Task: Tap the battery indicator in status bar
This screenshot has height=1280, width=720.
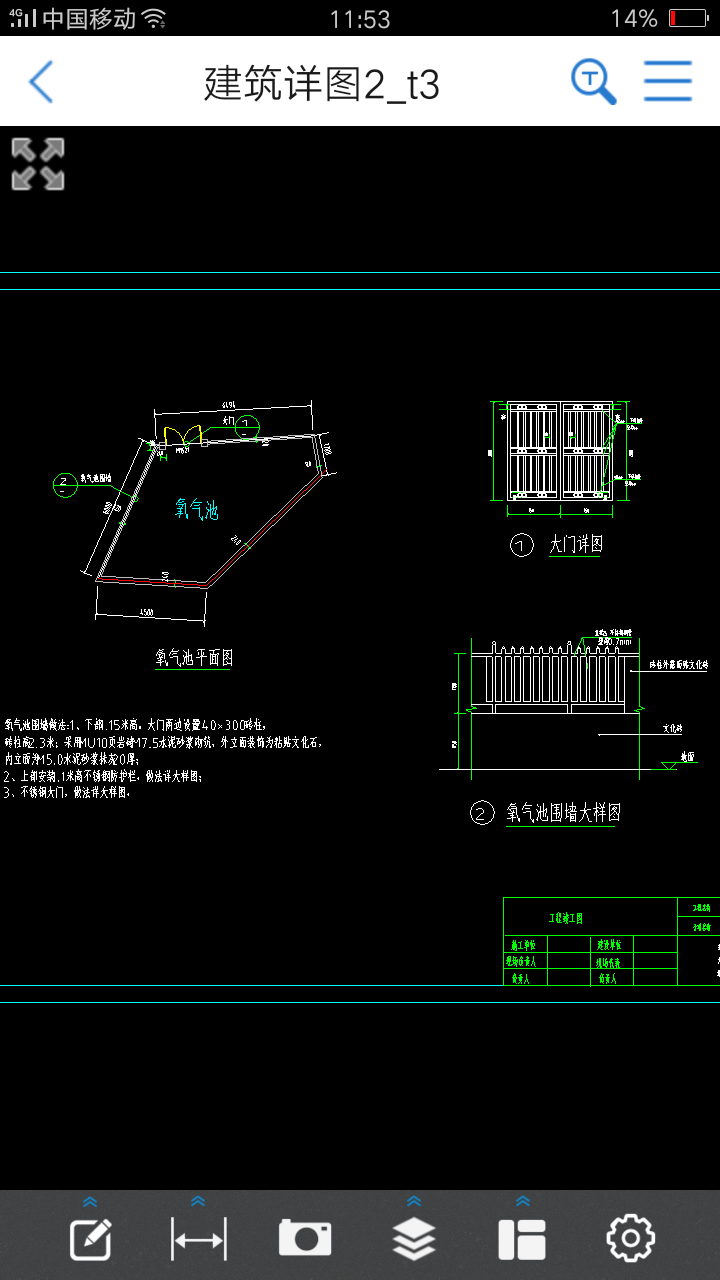Action: coord(688,18)
